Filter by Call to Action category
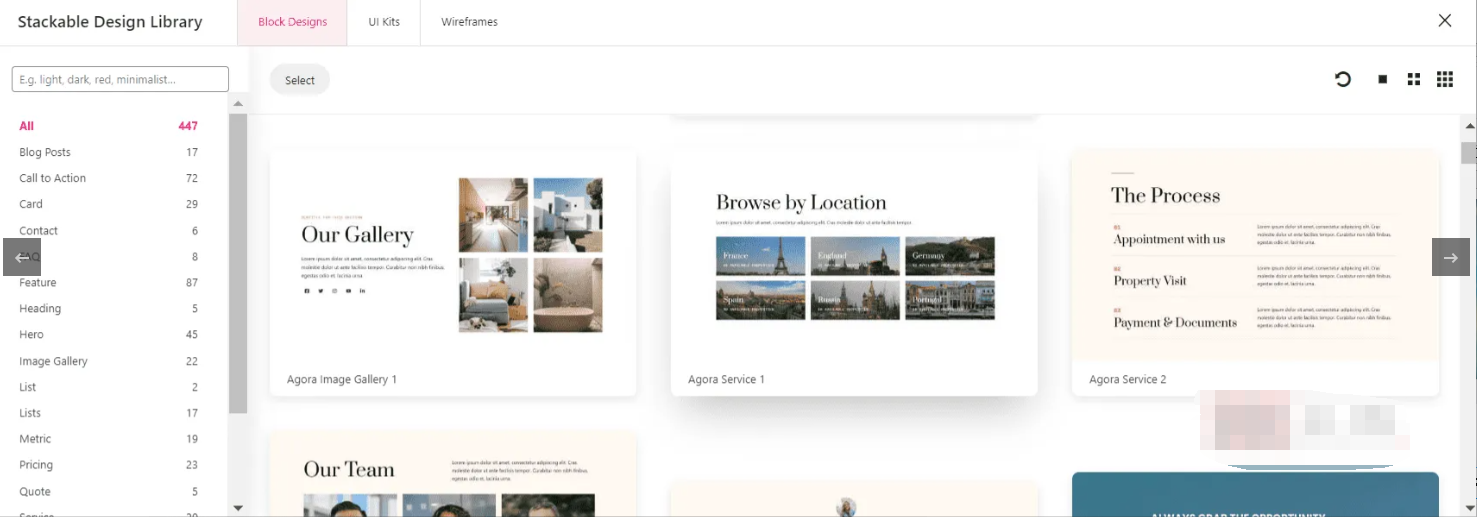The width and height of the screenshot is (1477, 517). tap(108, 178)
